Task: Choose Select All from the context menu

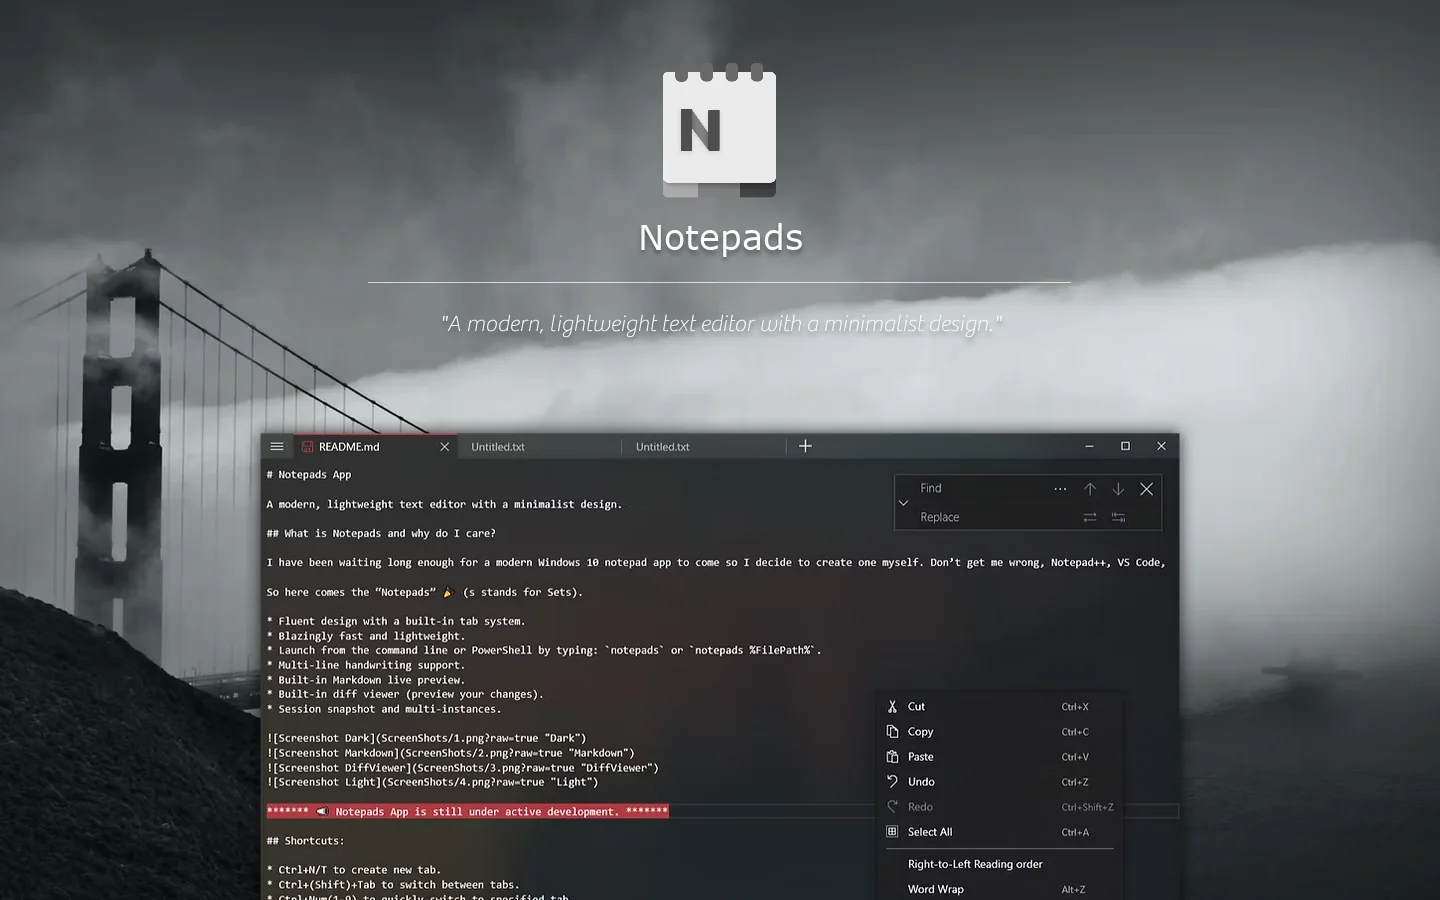Action: 1000,832
